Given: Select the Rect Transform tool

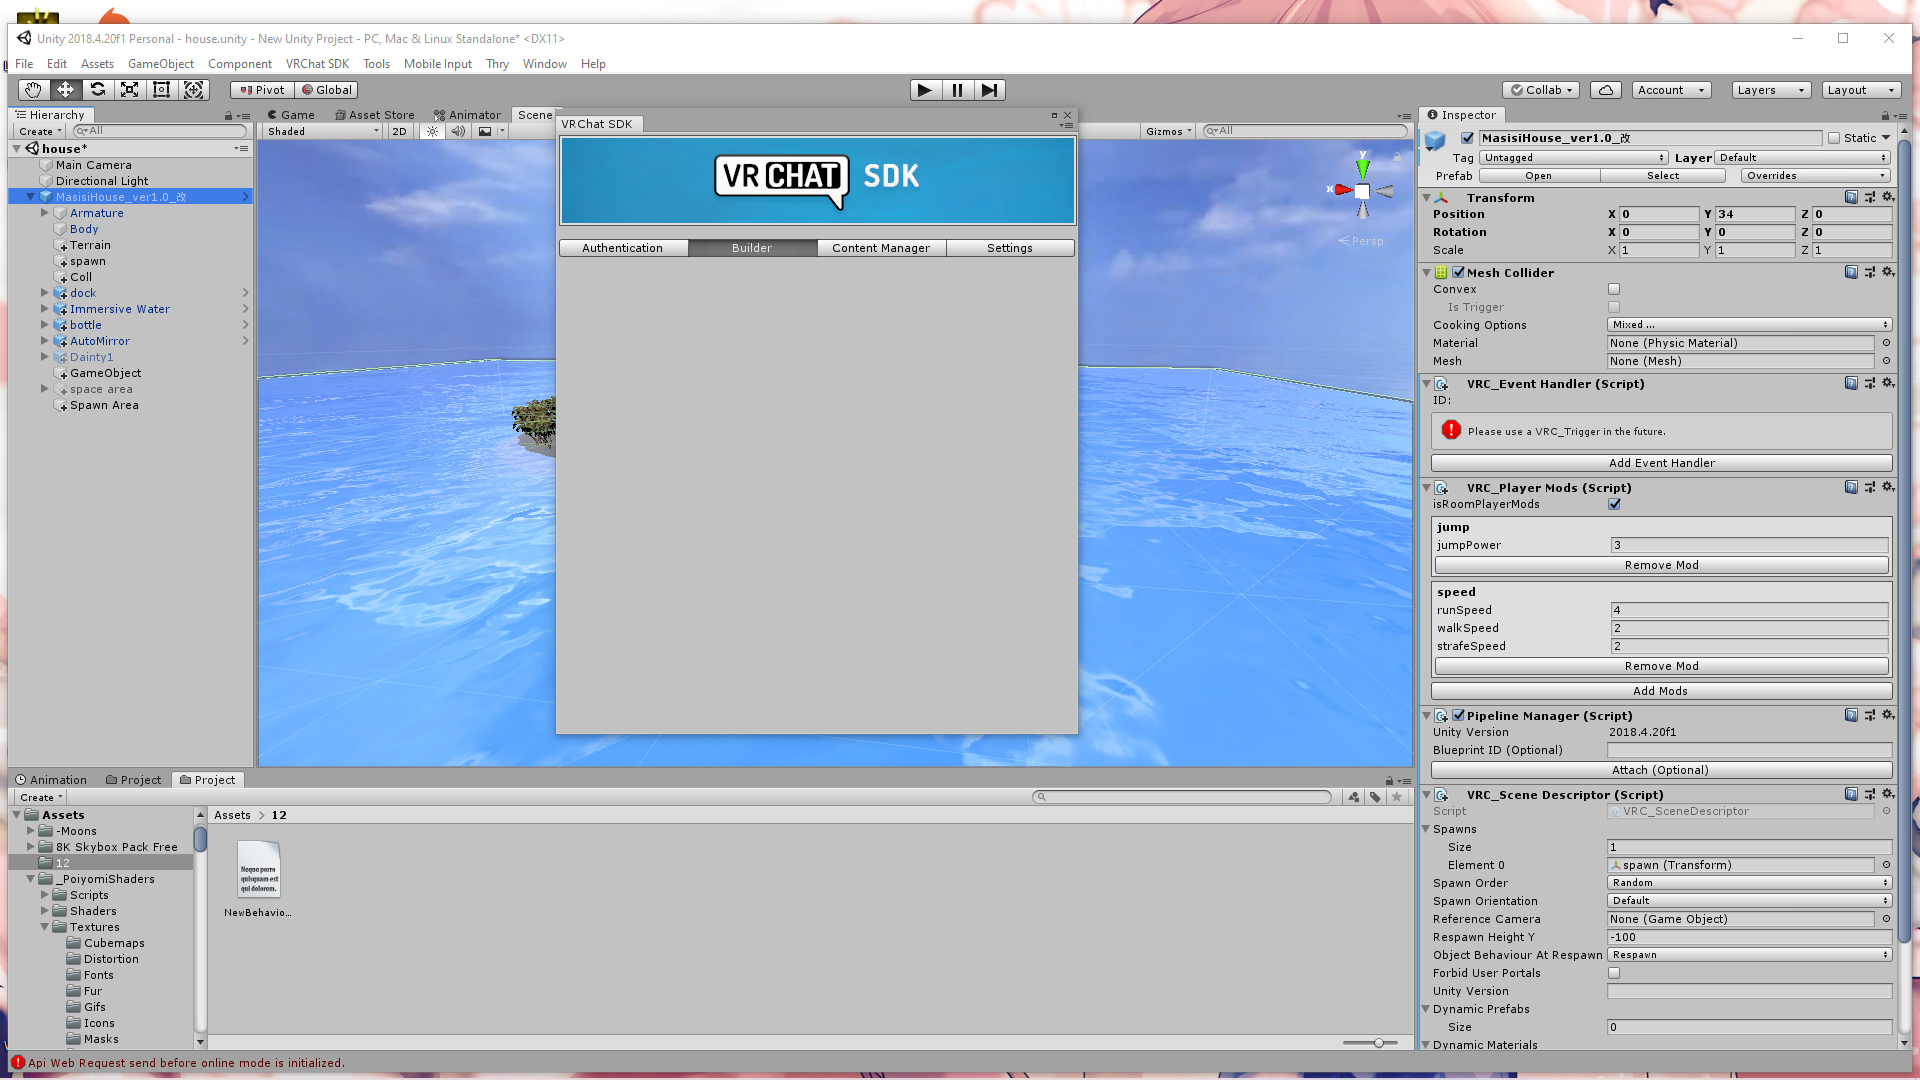Looking at the screenshot, I should coord(161,90).
